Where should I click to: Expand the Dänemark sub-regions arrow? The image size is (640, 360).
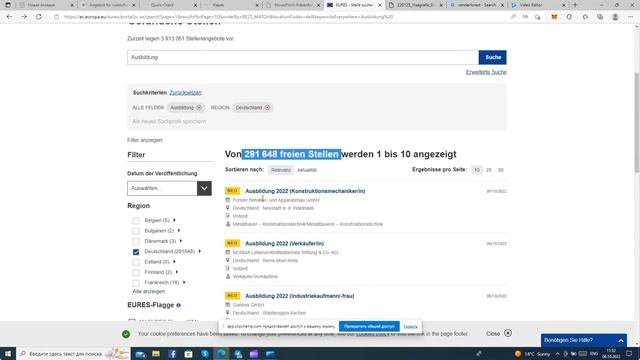[181, 241]
